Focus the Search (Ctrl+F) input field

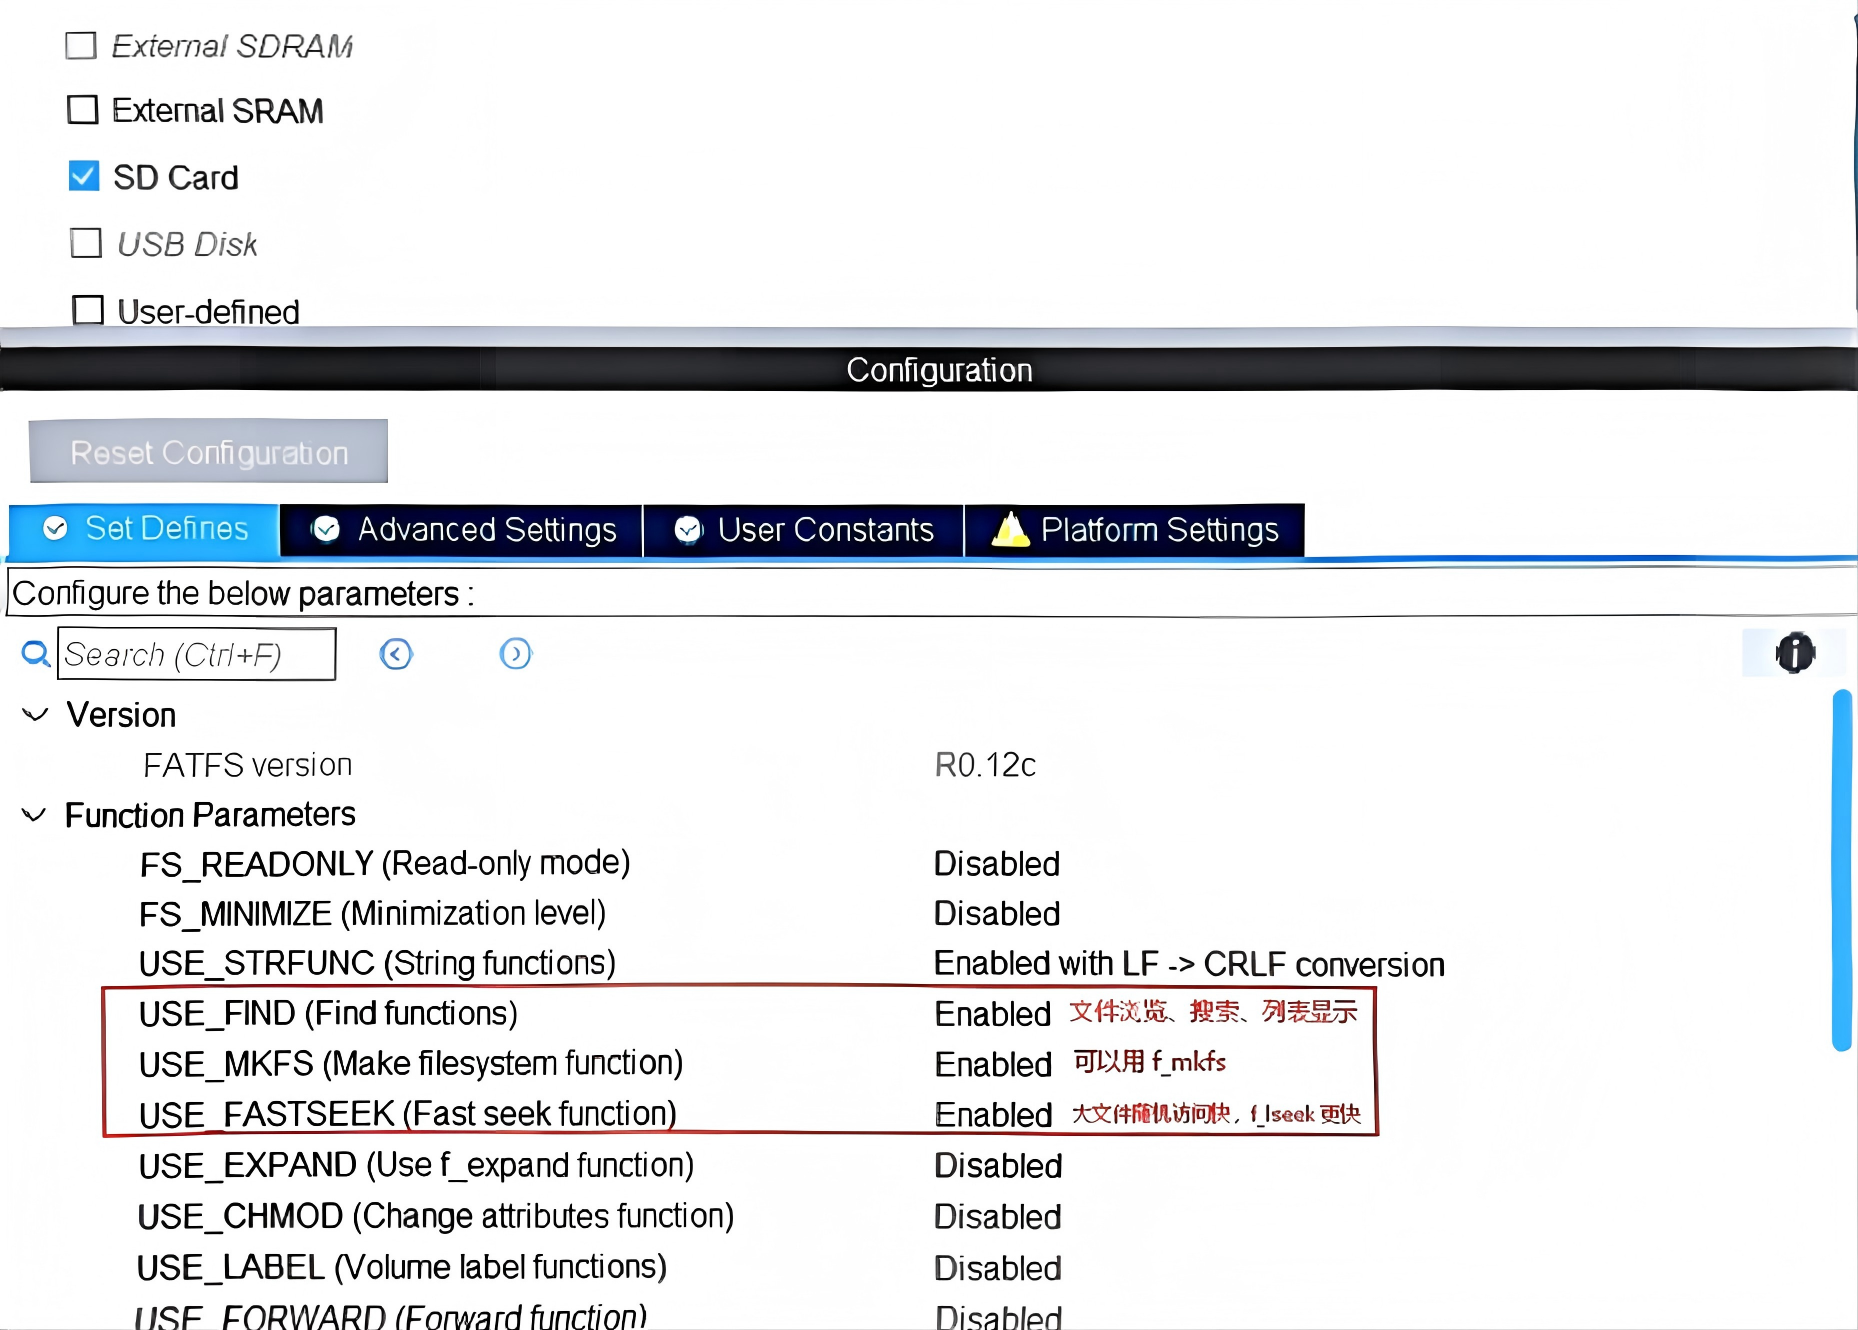[197, 654]
